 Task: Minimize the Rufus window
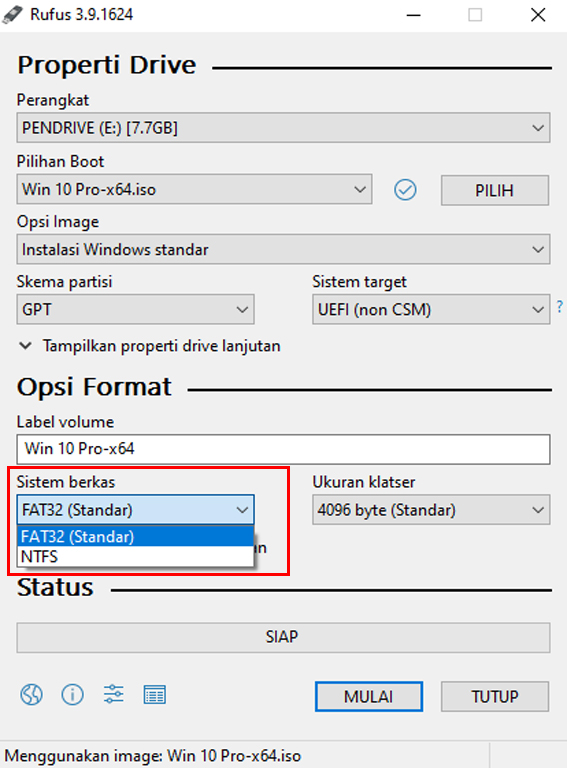(x=414, y=15)
